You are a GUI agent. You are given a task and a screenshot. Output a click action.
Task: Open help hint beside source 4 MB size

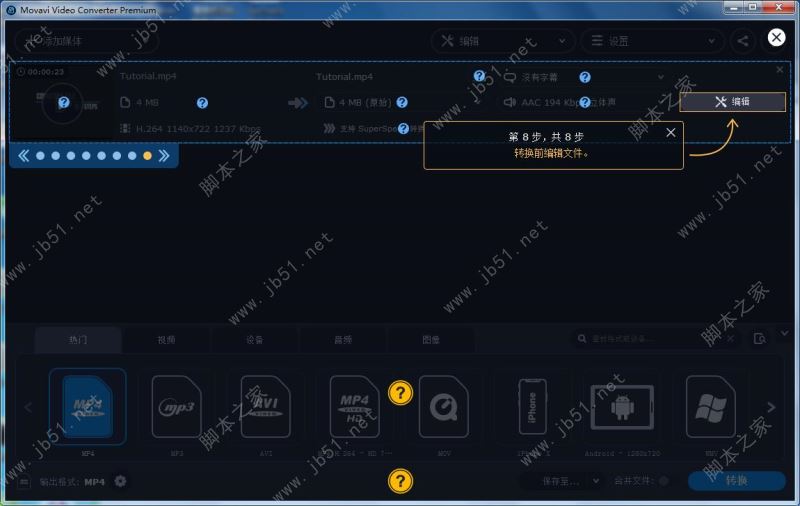pos(203,103)
